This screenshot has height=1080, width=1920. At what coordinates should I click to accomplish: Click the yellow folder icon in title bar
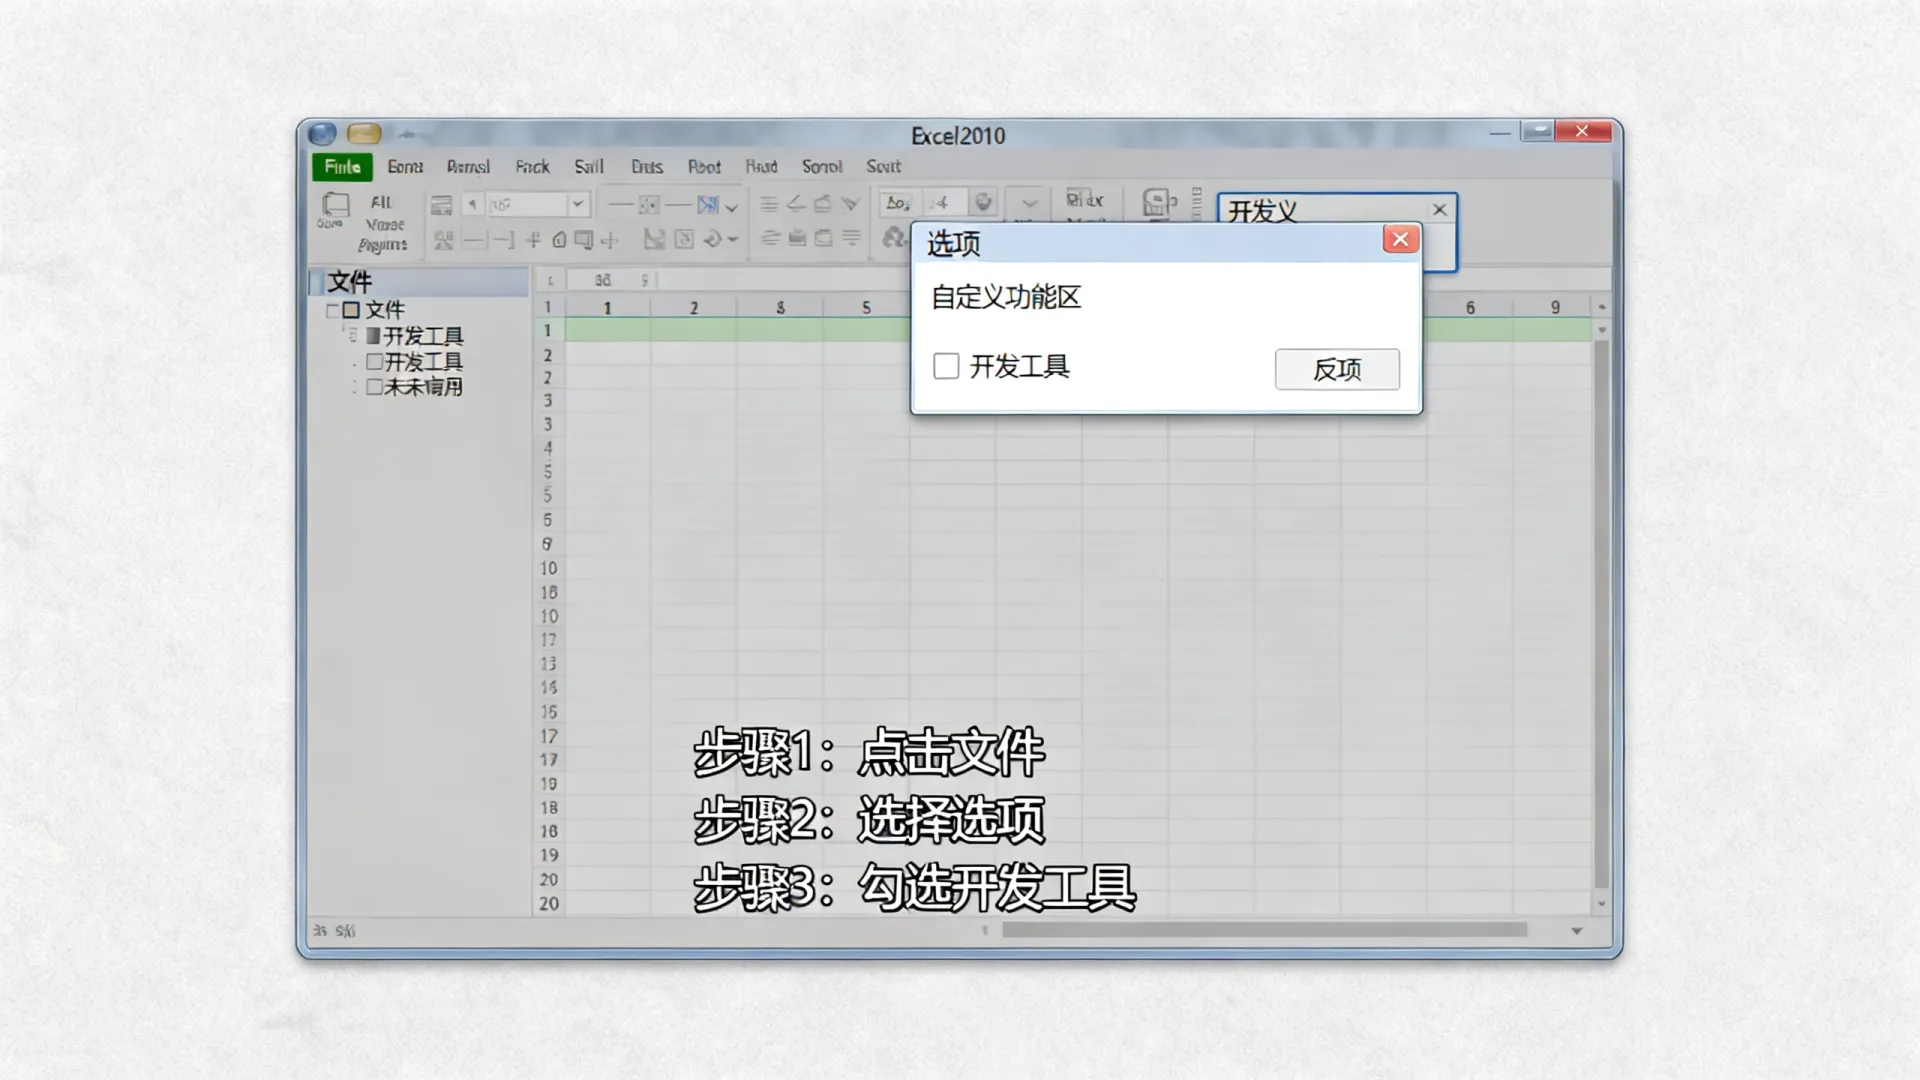(364, 133)
